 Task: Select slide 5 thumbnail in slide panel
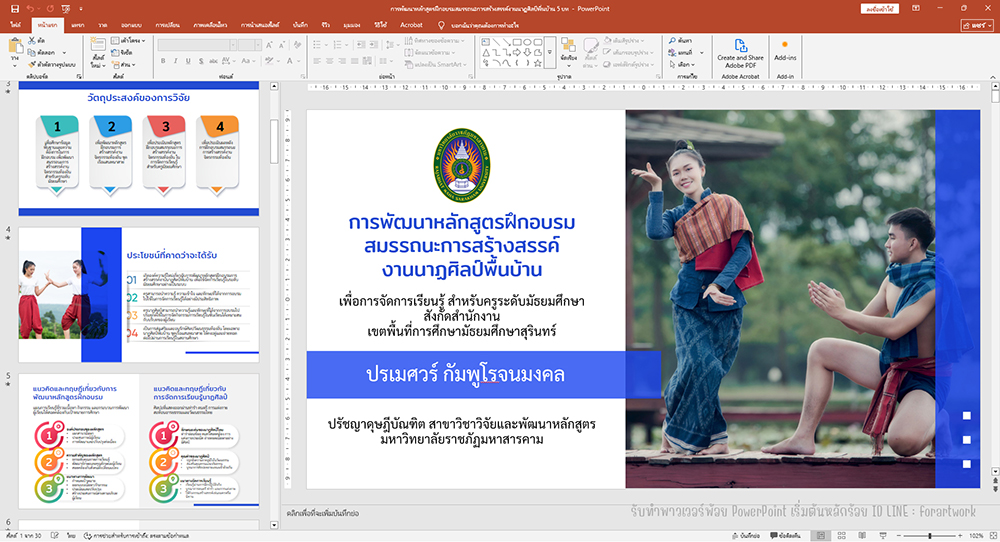click(x=138, y=441)
